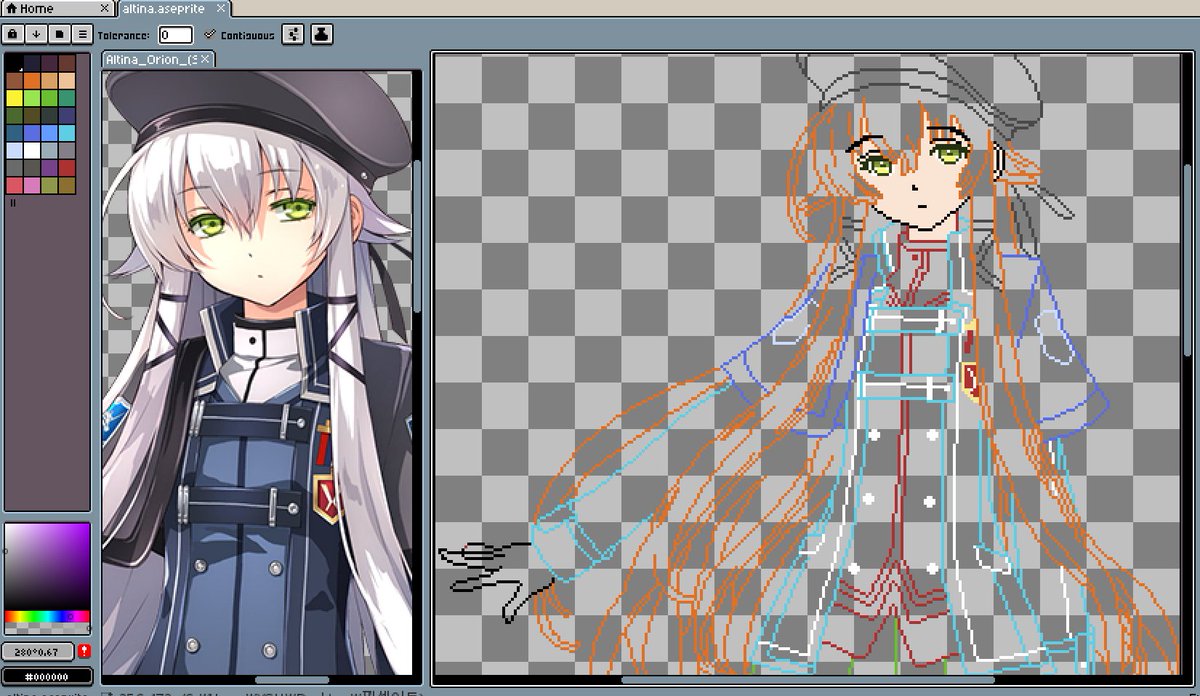Pick the dark navy palette swatch
This screenshot has height=696, width=1200.
[32, 63]
